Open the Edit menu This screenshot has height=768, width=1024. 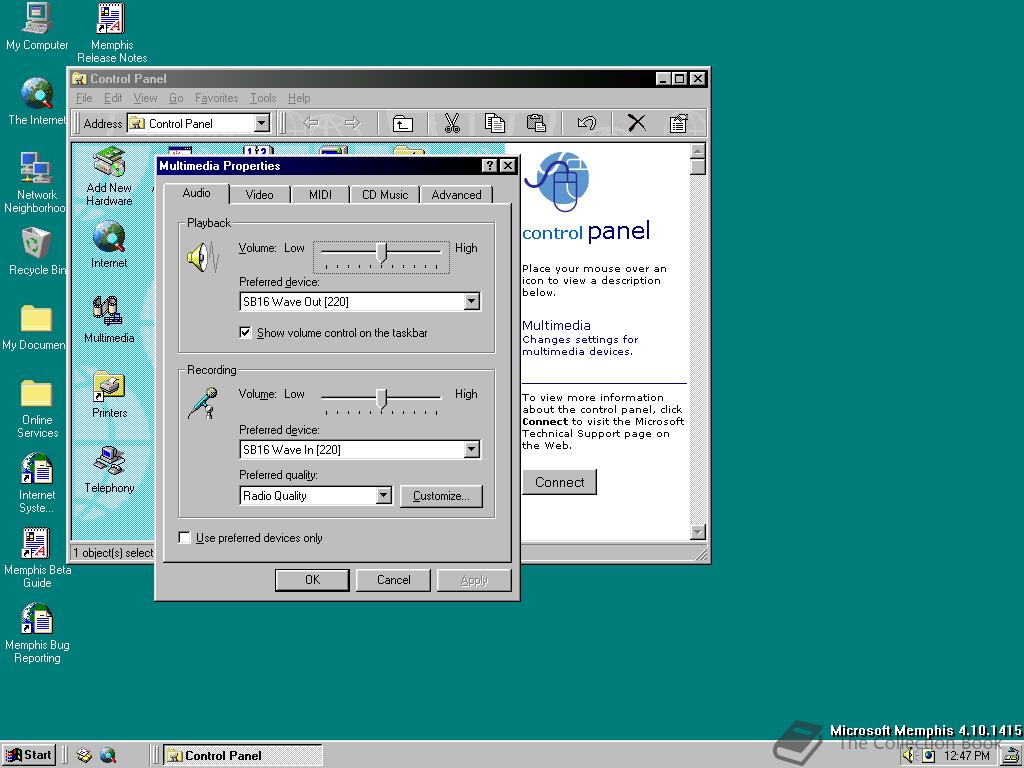pyautogui.click(x=113, y=98)
